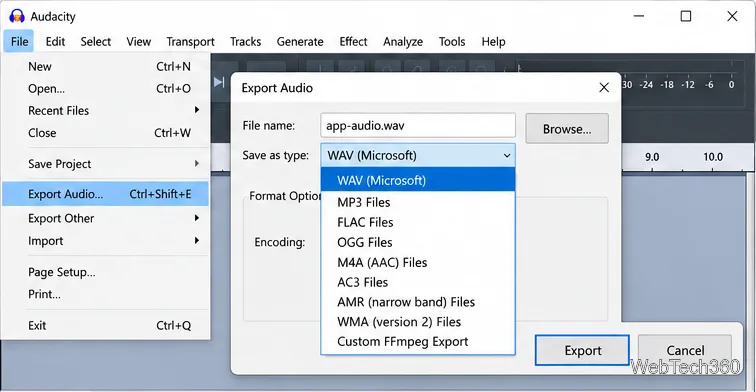Open the Generate menu
Viewport: 756px width, 392px height.
pyautogui.click(x=300, y=42)
